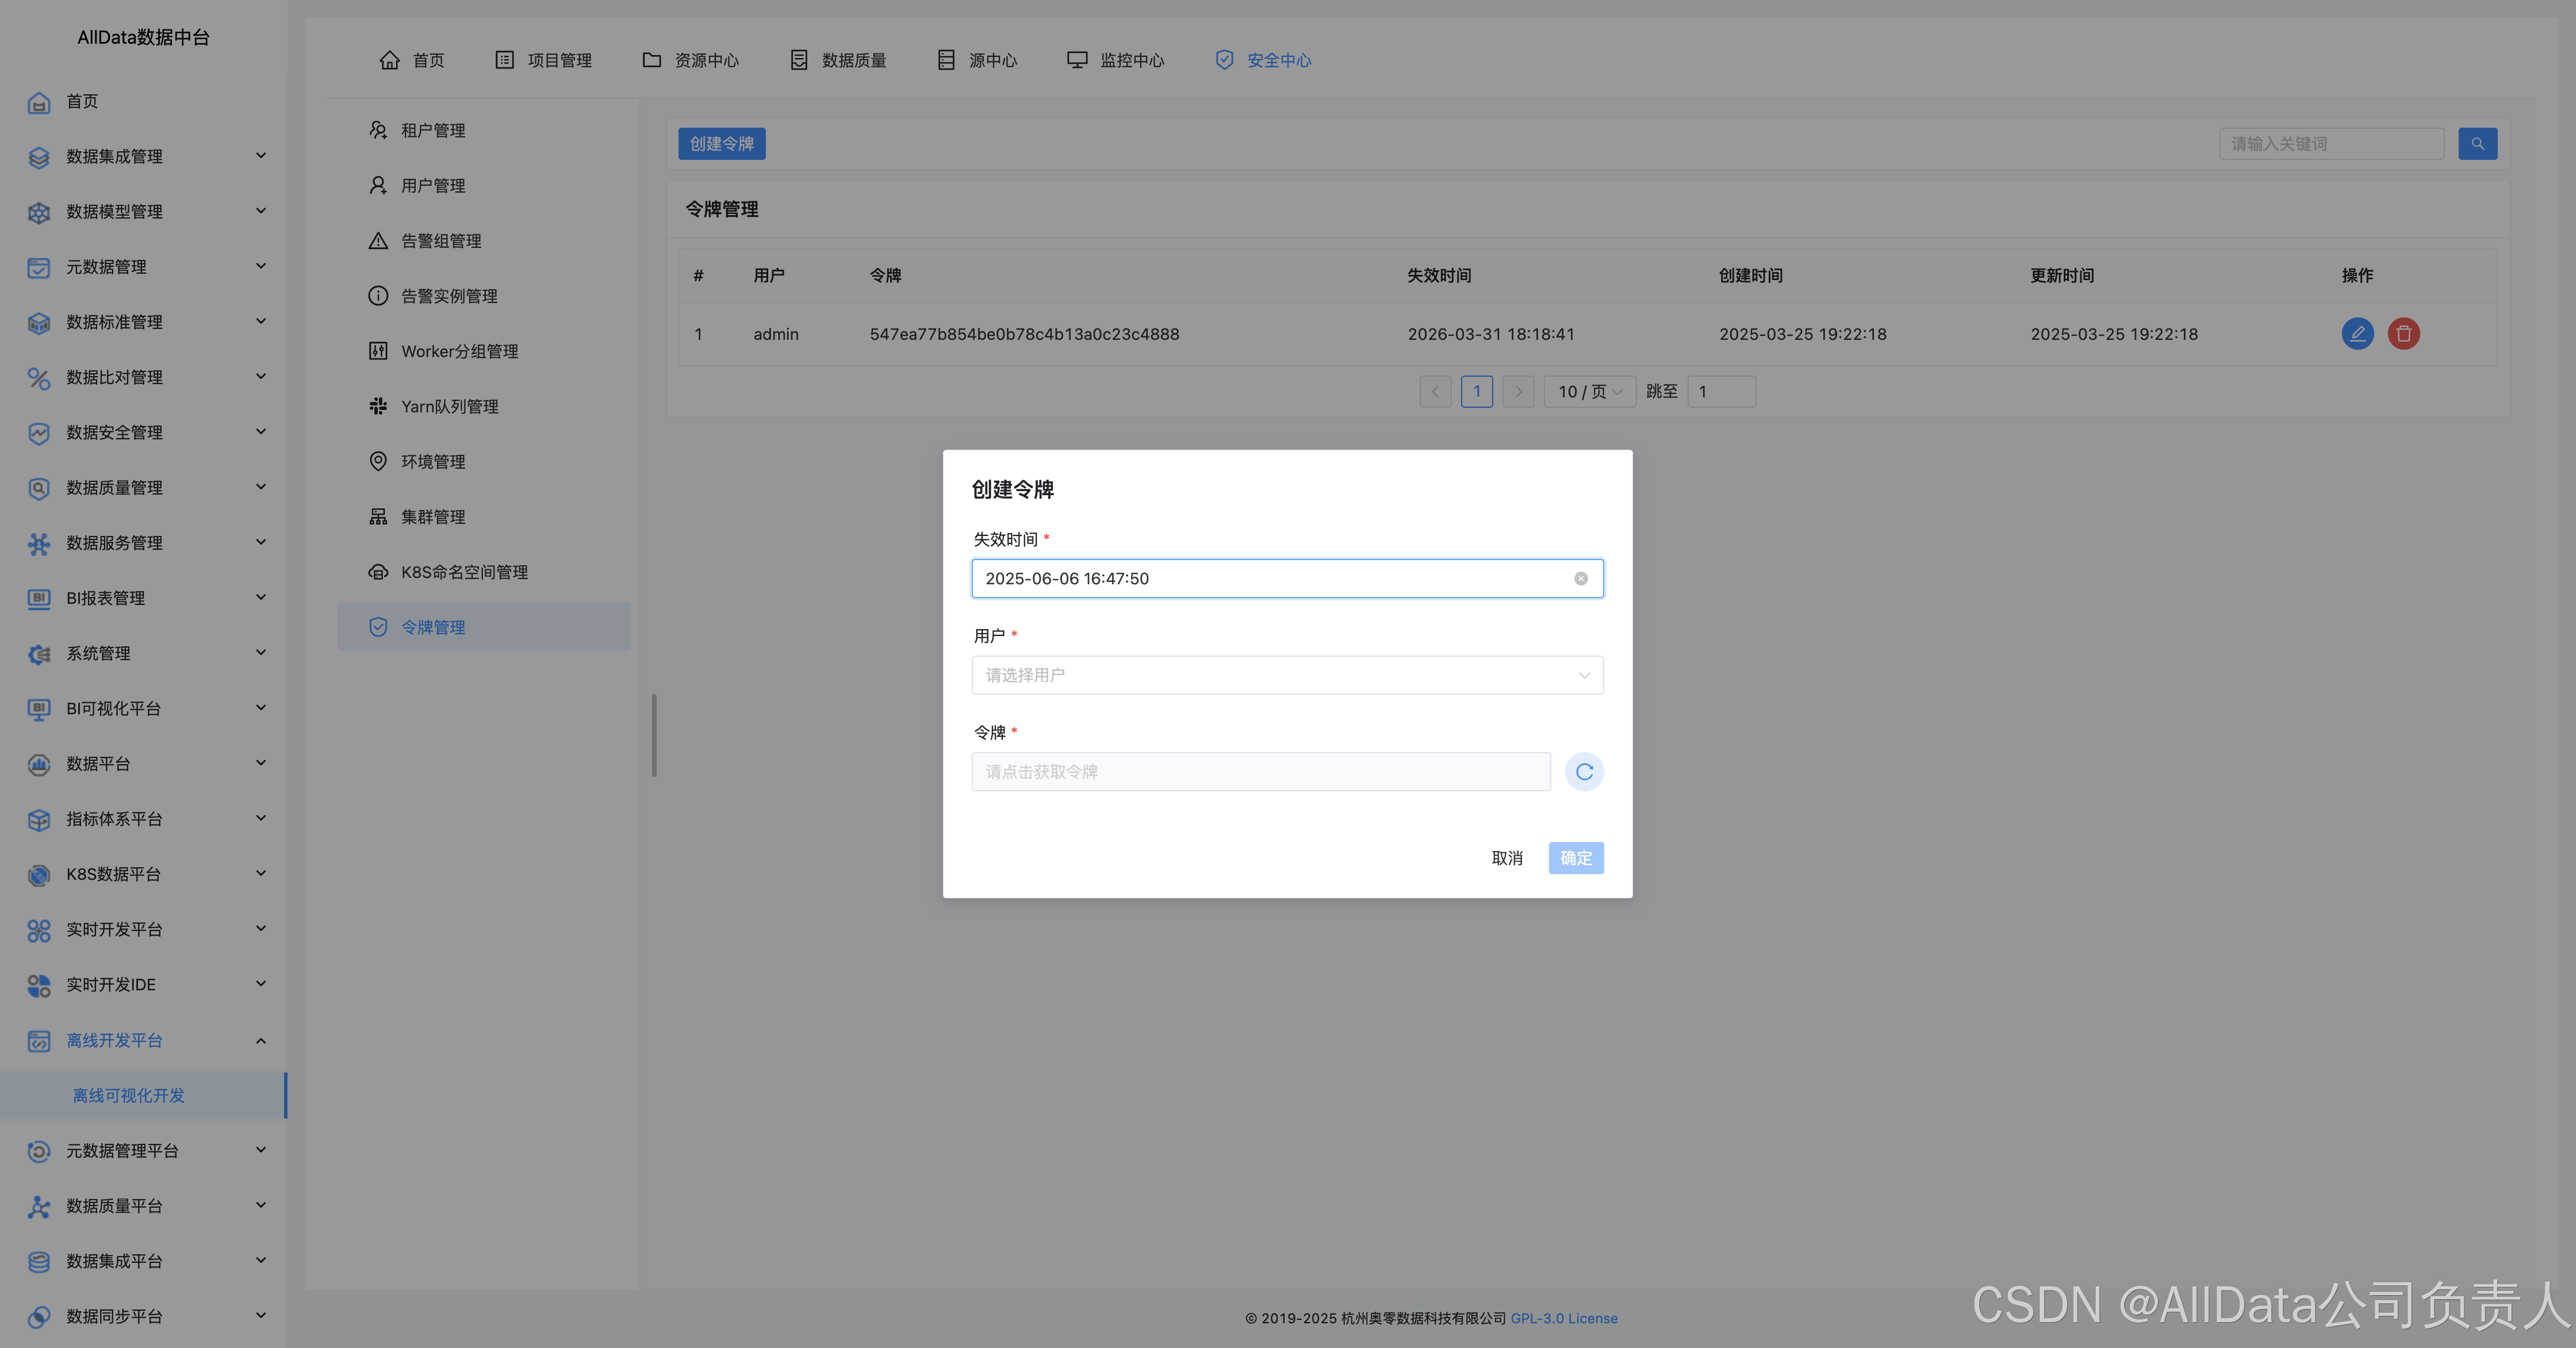This screenshot has height=1348, width=2576.
Task: Click the left sidebar 首页 home icon
Action: coord(39,102)
